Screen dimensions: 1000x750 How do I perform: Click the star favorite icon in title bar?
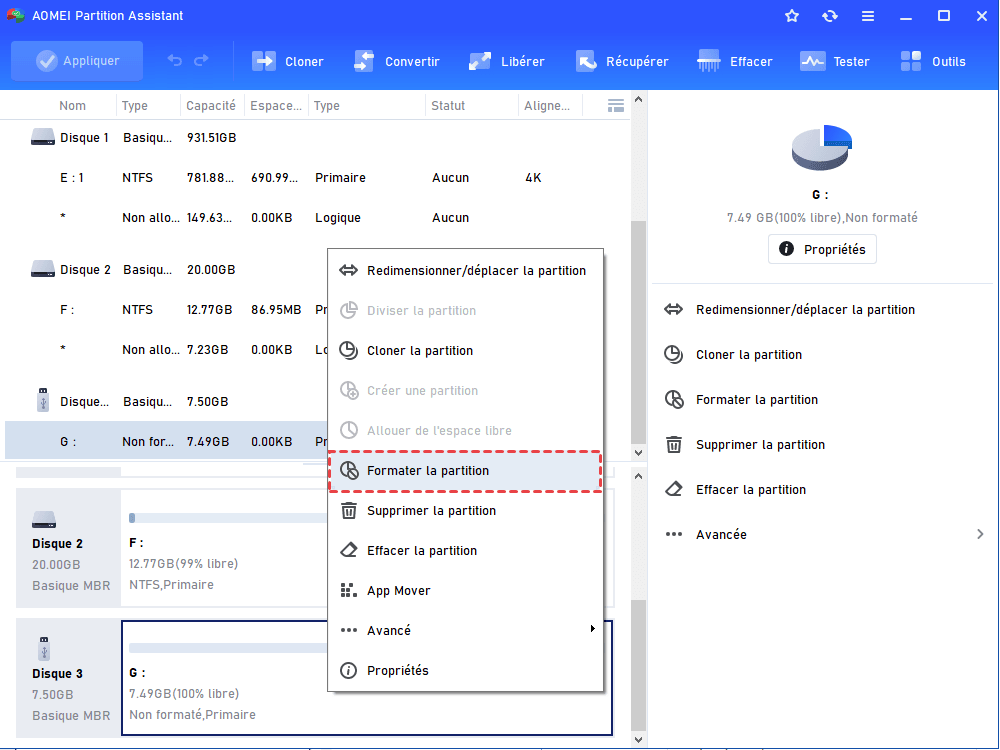(x=792, y=16)
